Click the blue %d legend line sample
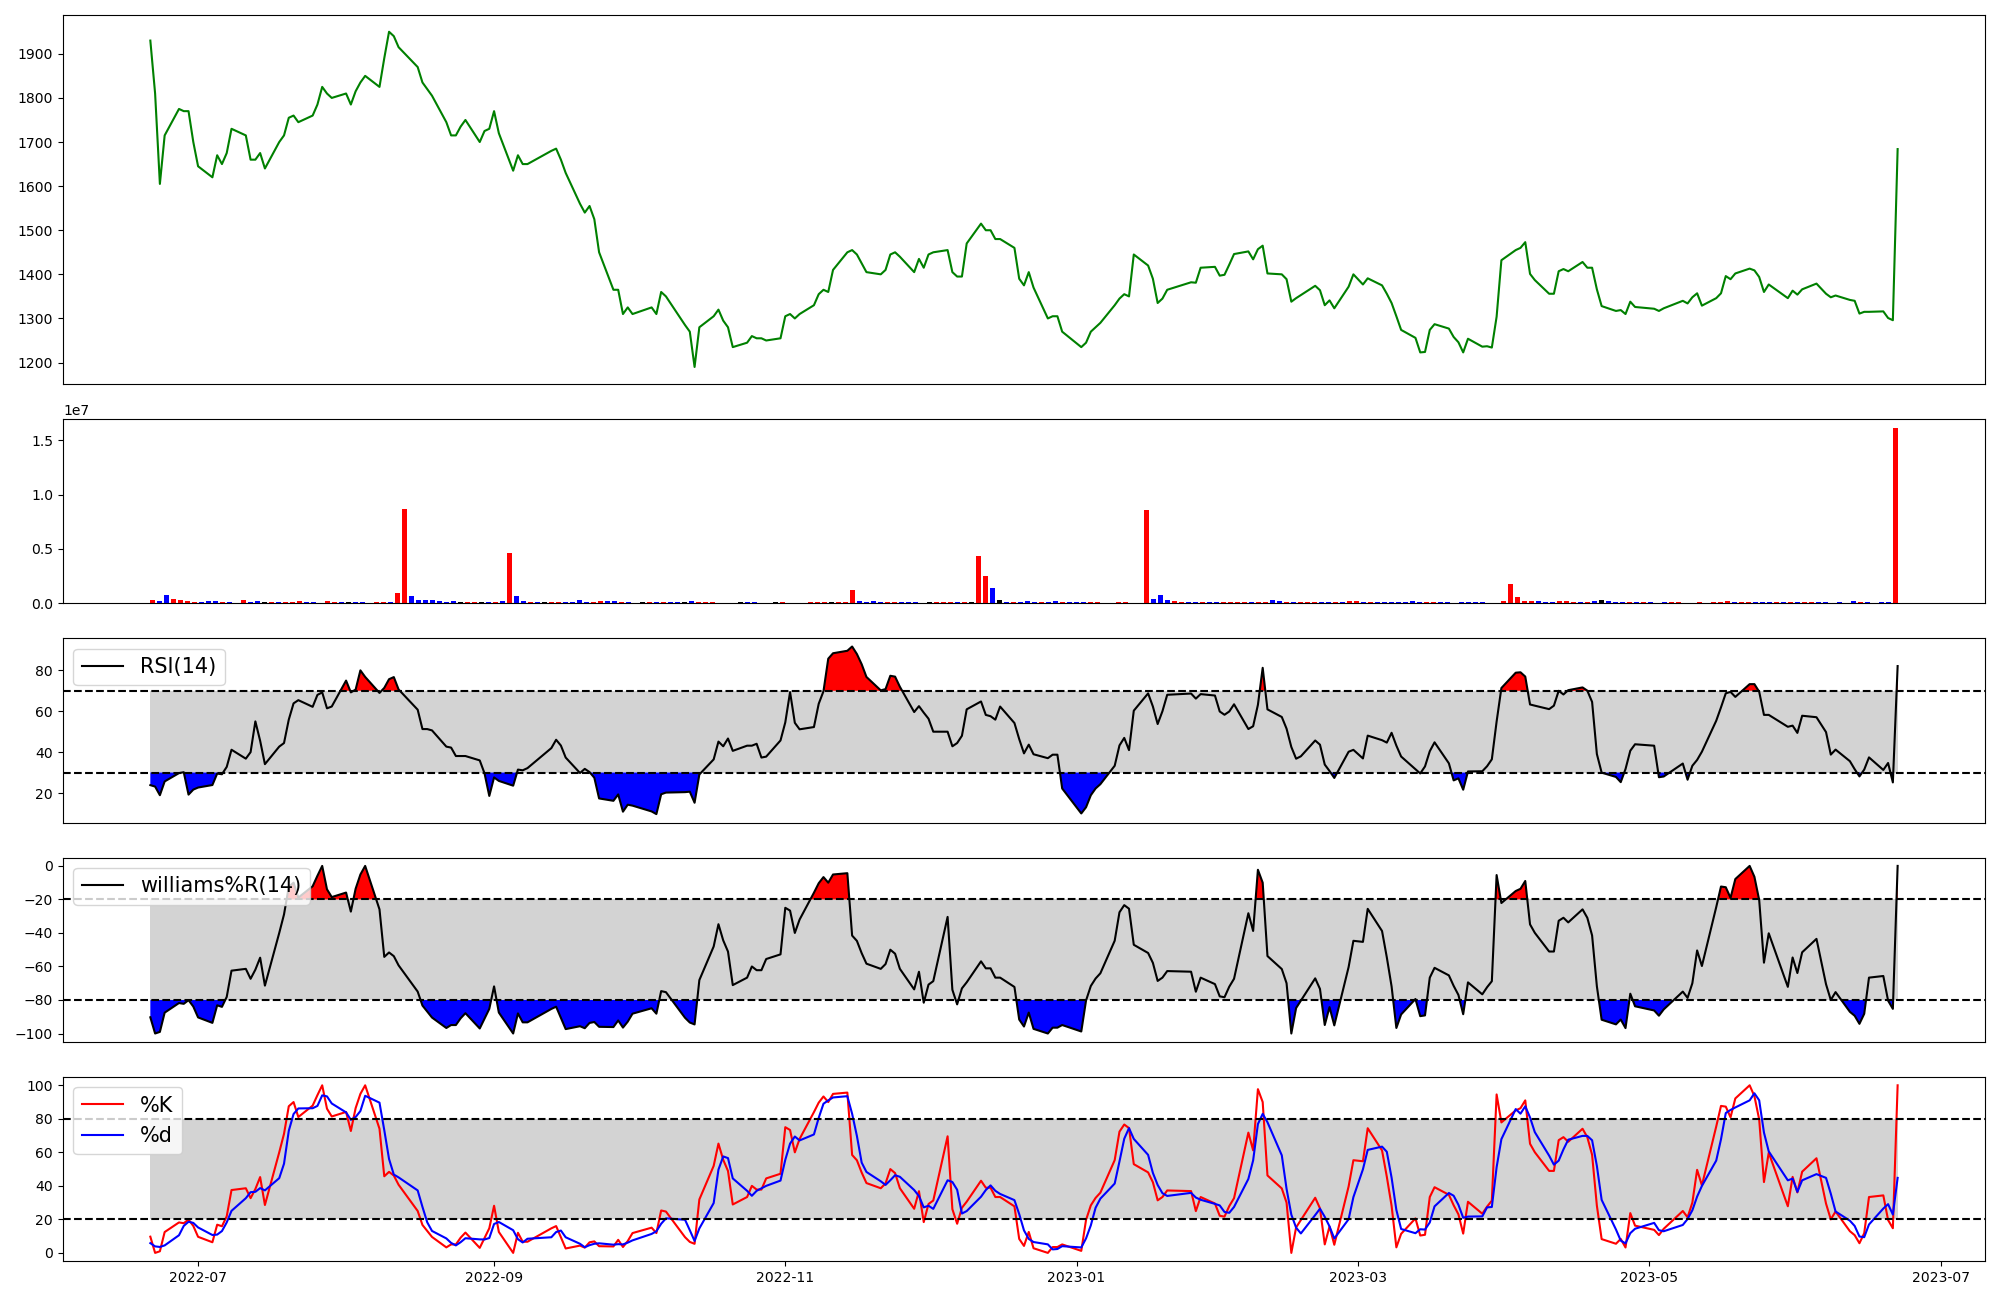 (103, 1135)
